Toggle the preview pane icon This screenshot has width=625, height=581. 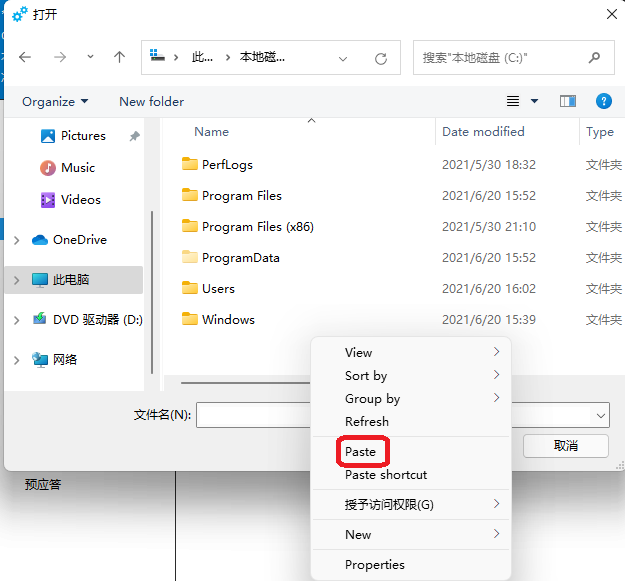[568, 101]
